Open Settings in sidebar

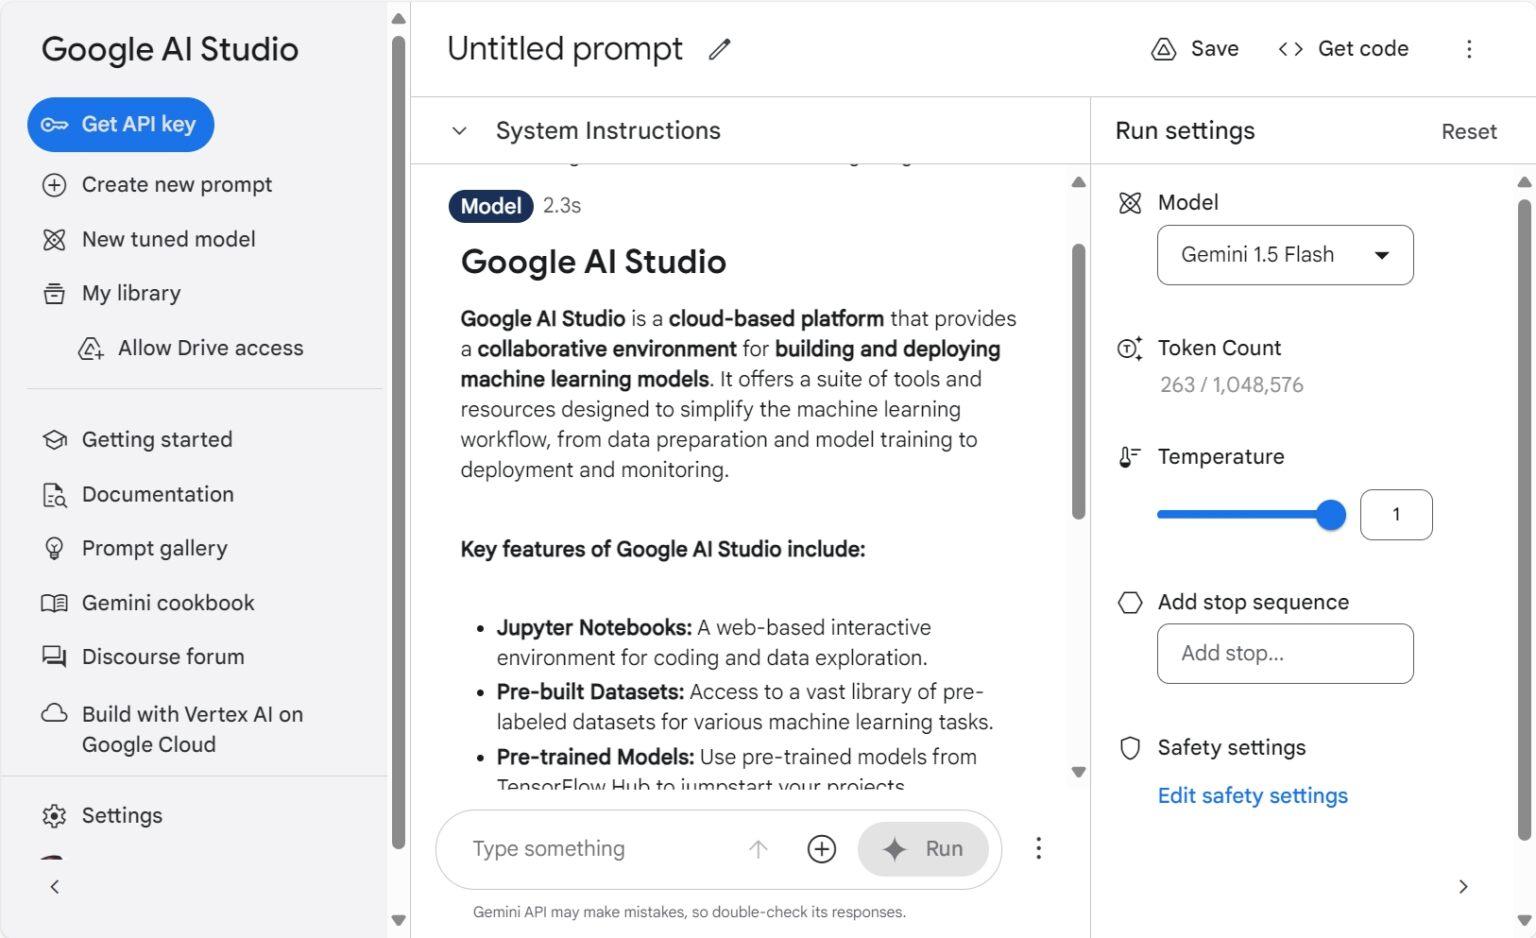coord(122,816)
